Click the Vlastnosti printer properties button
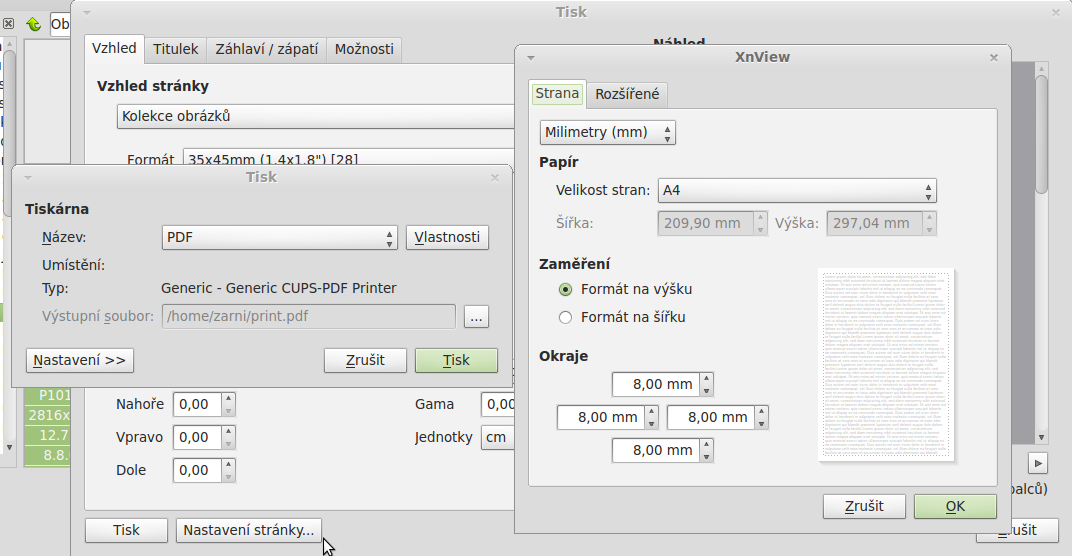 [448, 238]
